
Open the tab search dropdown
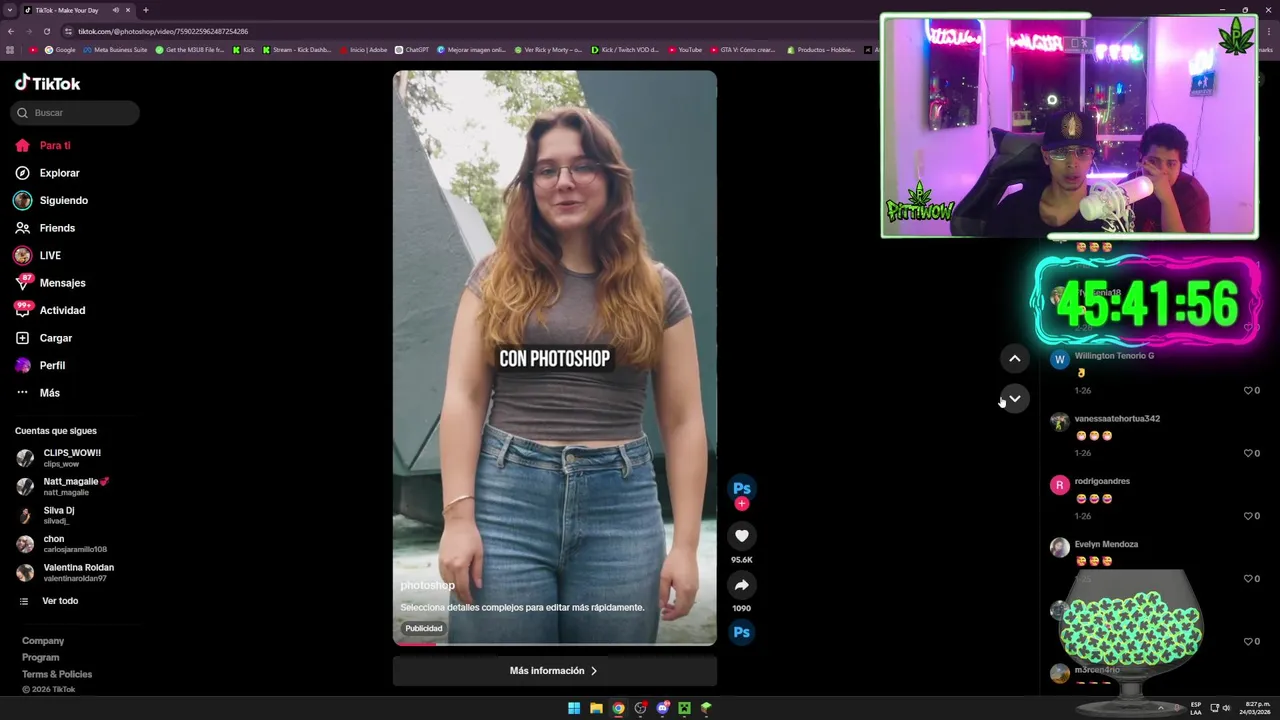pos(10,10)
